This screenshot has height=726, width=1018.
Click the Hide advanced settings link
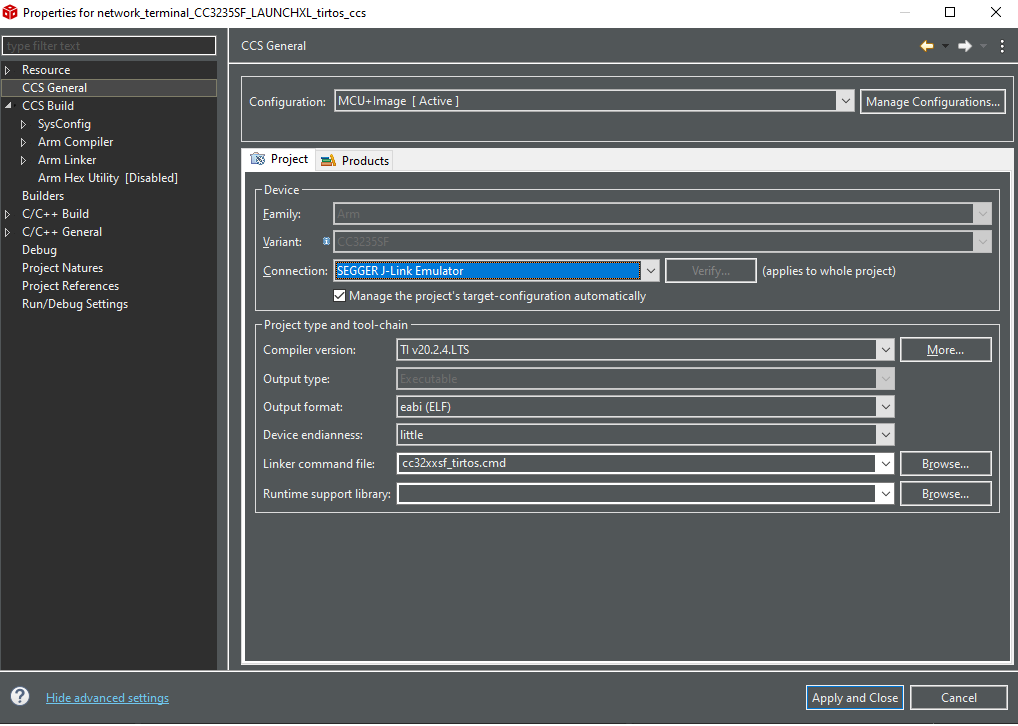coord(107,697)
